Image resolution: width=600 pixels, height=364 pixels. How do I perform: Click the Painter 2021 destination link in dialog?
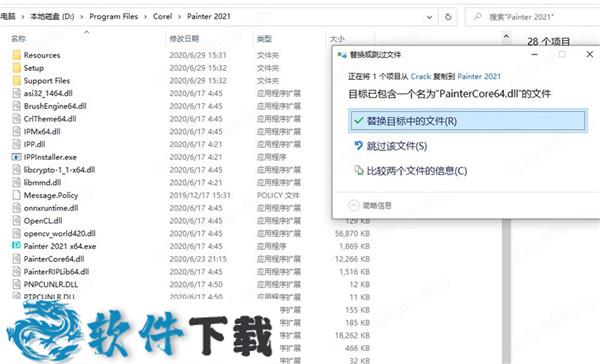point(479,77)
